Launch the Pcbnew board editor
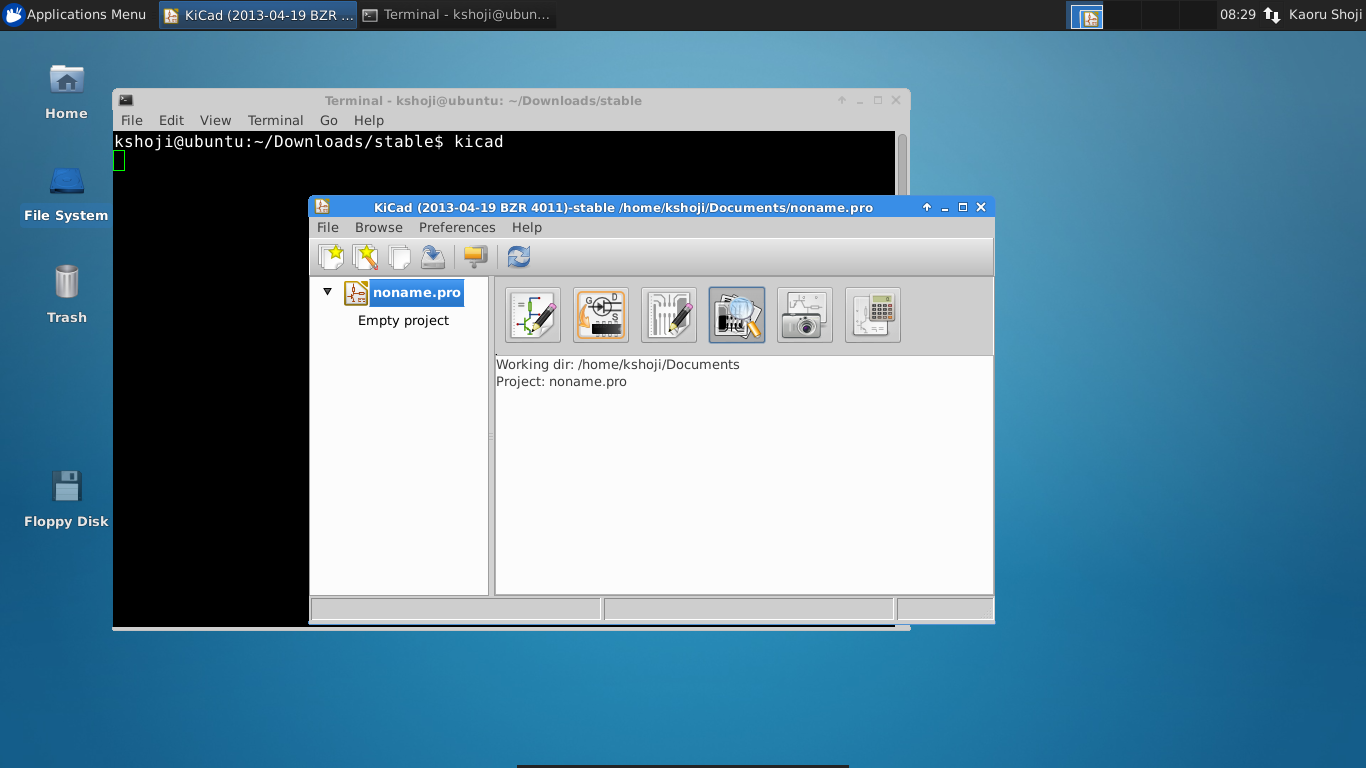Image resolution: width=1366 pixels, height=768 pixels. point(669,315)
